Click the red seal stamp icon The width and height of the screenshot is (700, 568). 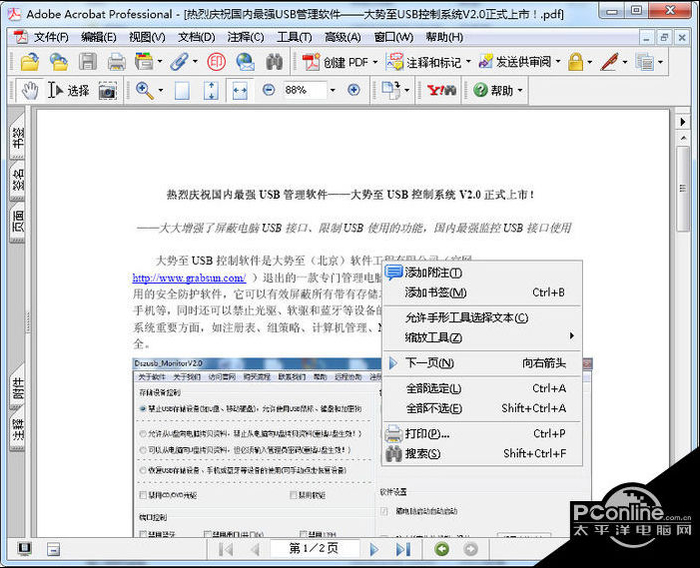click(x=216, y=62)
